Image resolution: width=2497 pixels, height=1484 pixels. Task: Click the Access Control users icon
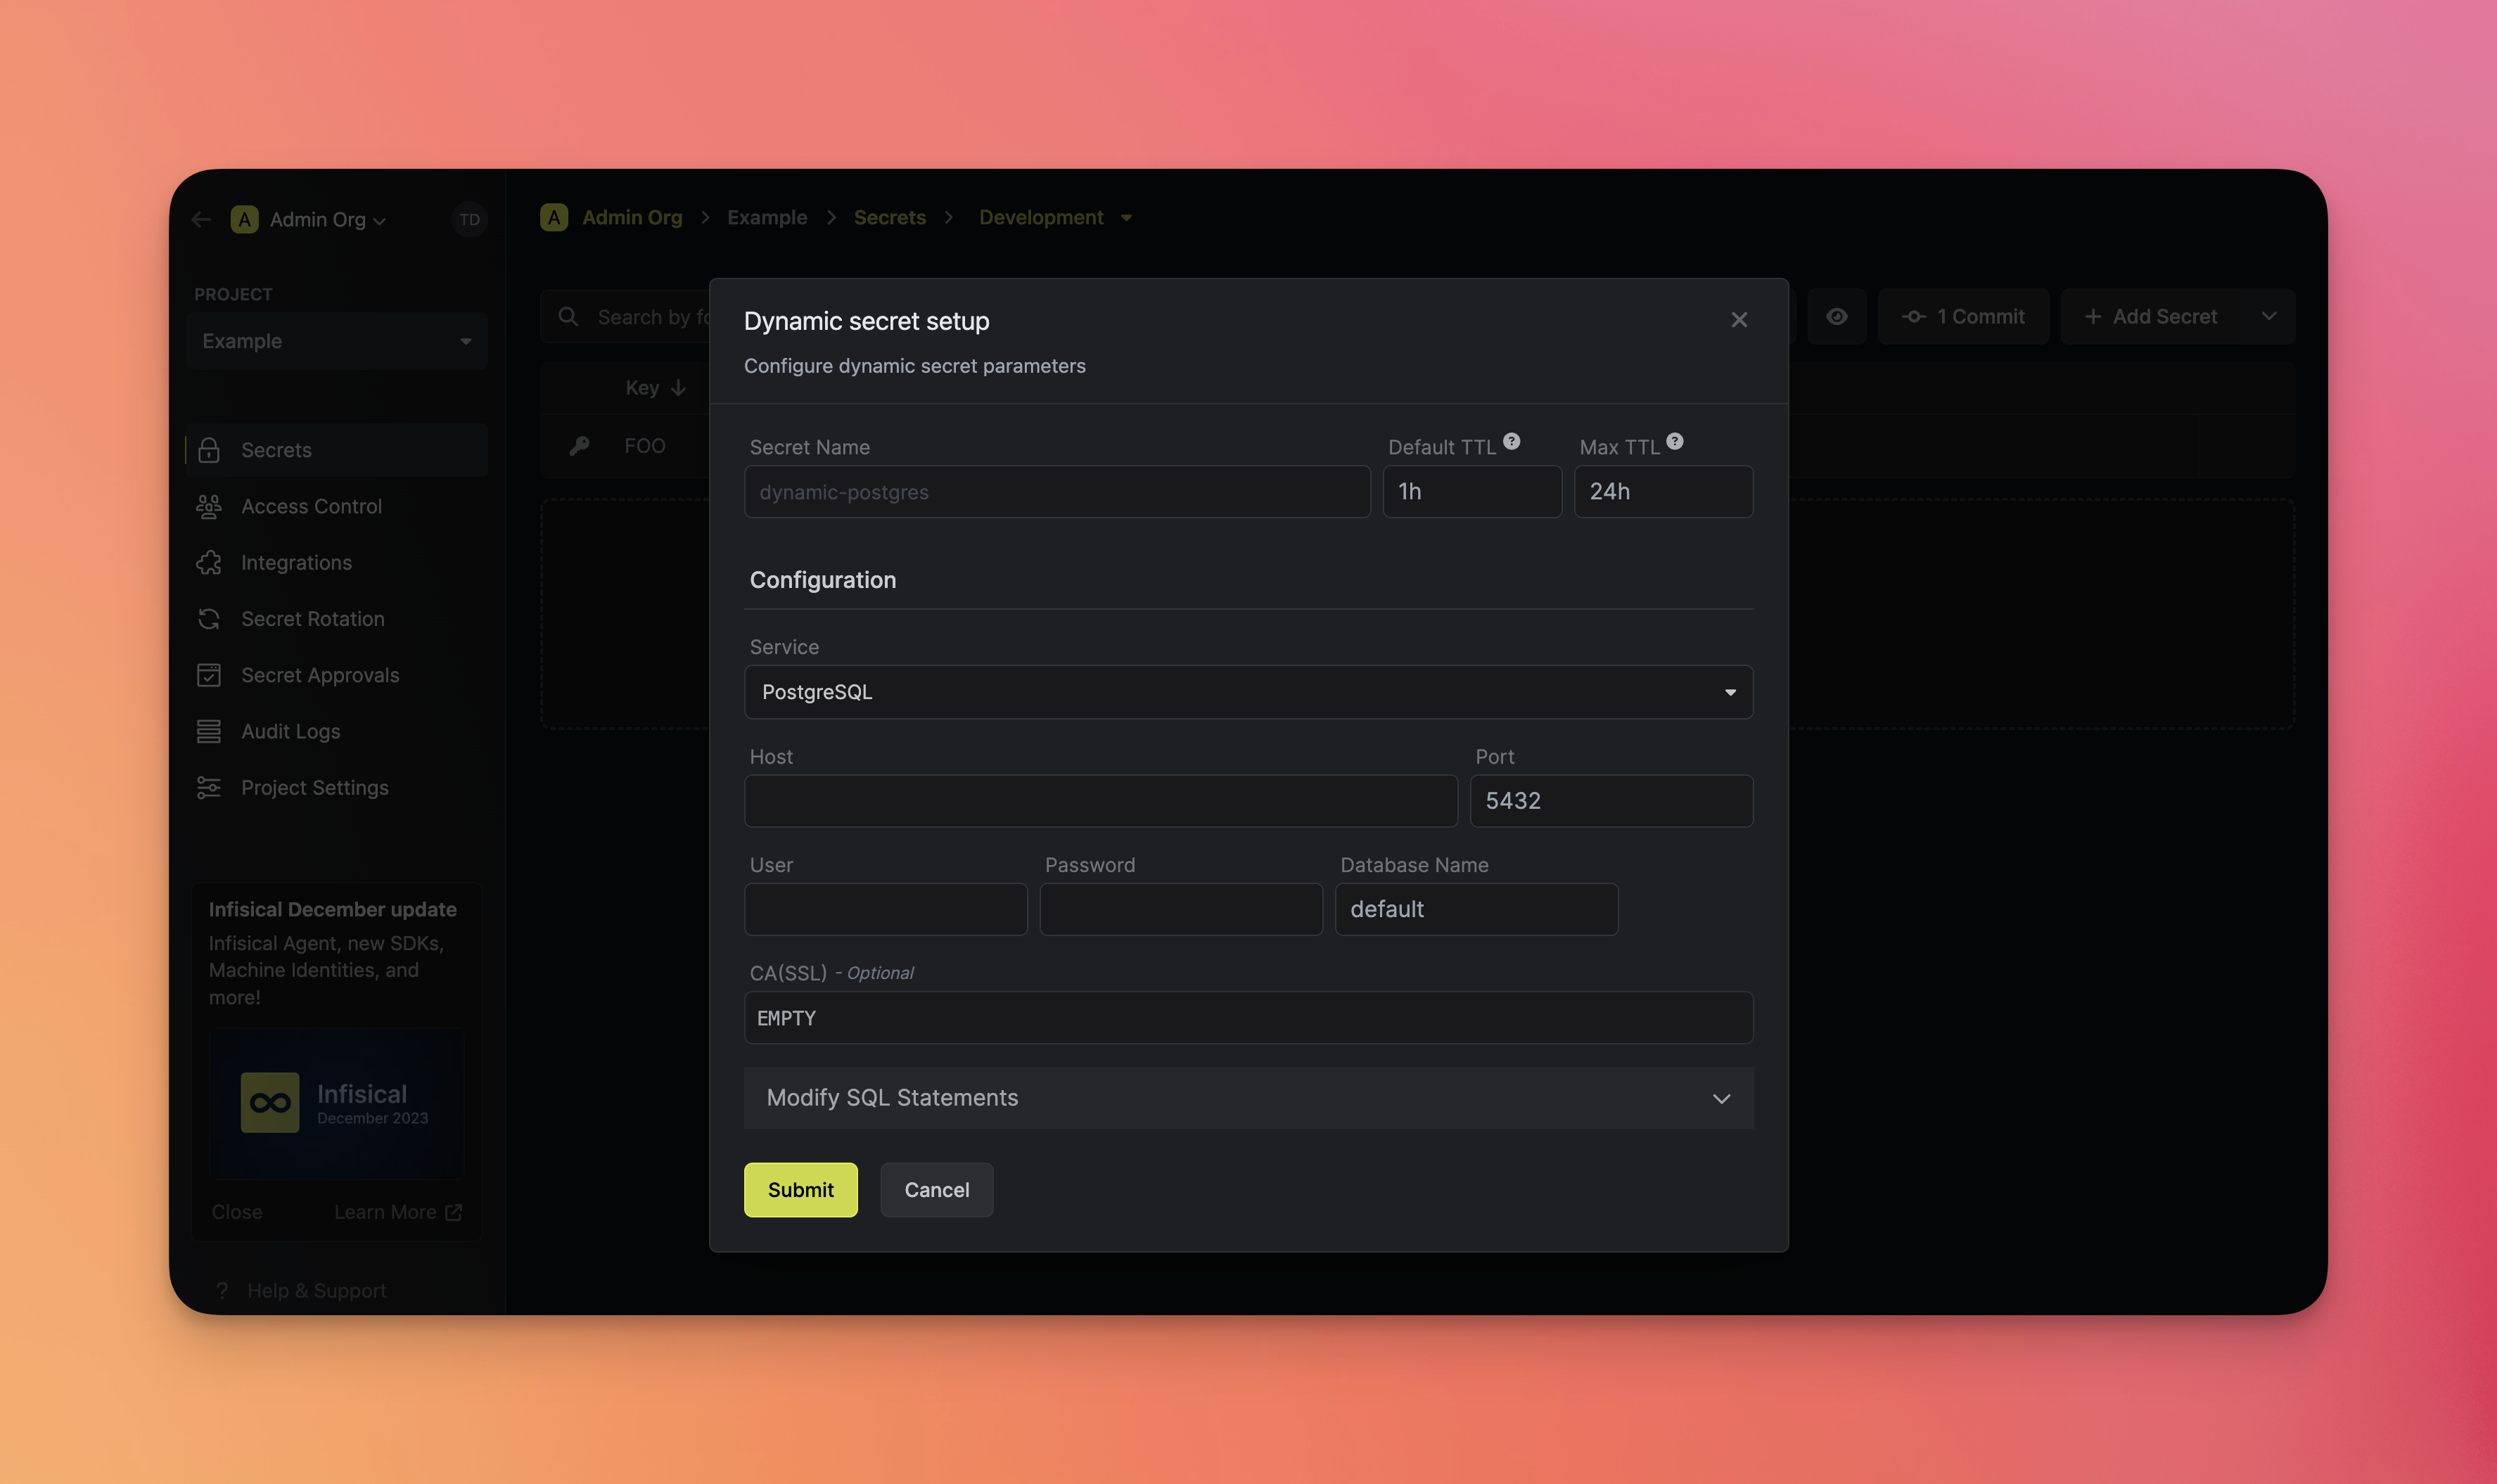click(x=209, y=507)
